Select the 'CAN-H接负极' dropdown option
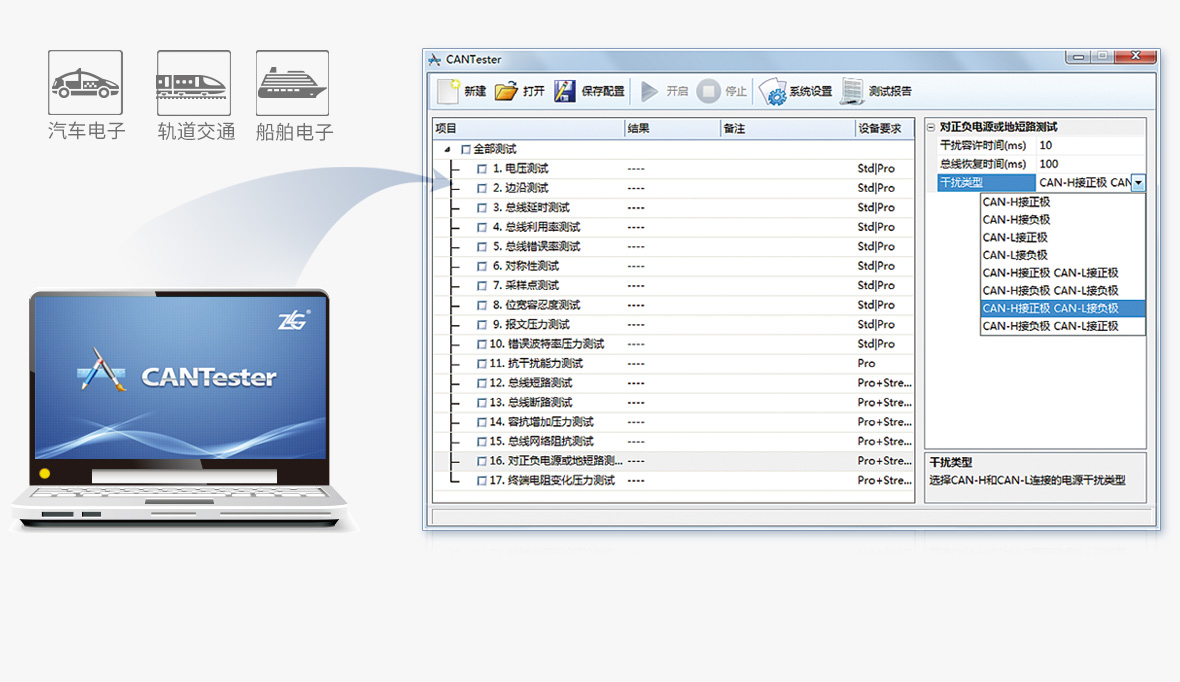This screenshot has width=1180, height=682. pos(1016,220)
